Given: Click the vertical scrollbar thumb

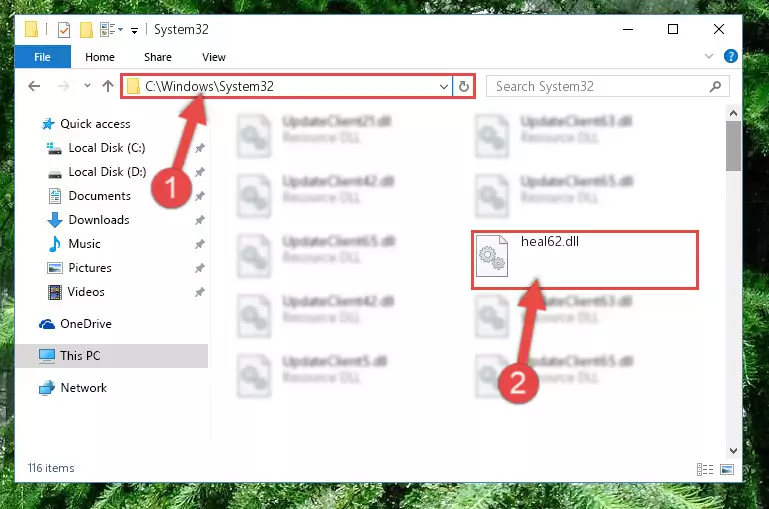Looking at the screenshot, I should pos(733,146).
